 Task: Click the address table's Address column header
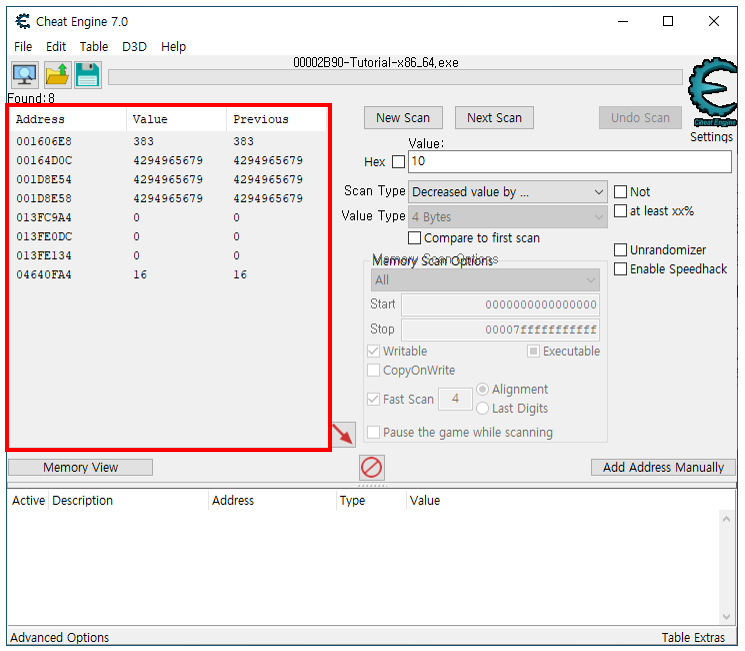272,500
